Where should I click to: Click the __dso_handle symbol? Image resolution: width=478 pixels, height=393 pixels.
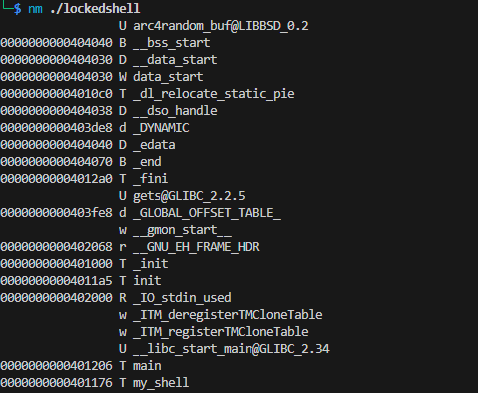[175, 111]
